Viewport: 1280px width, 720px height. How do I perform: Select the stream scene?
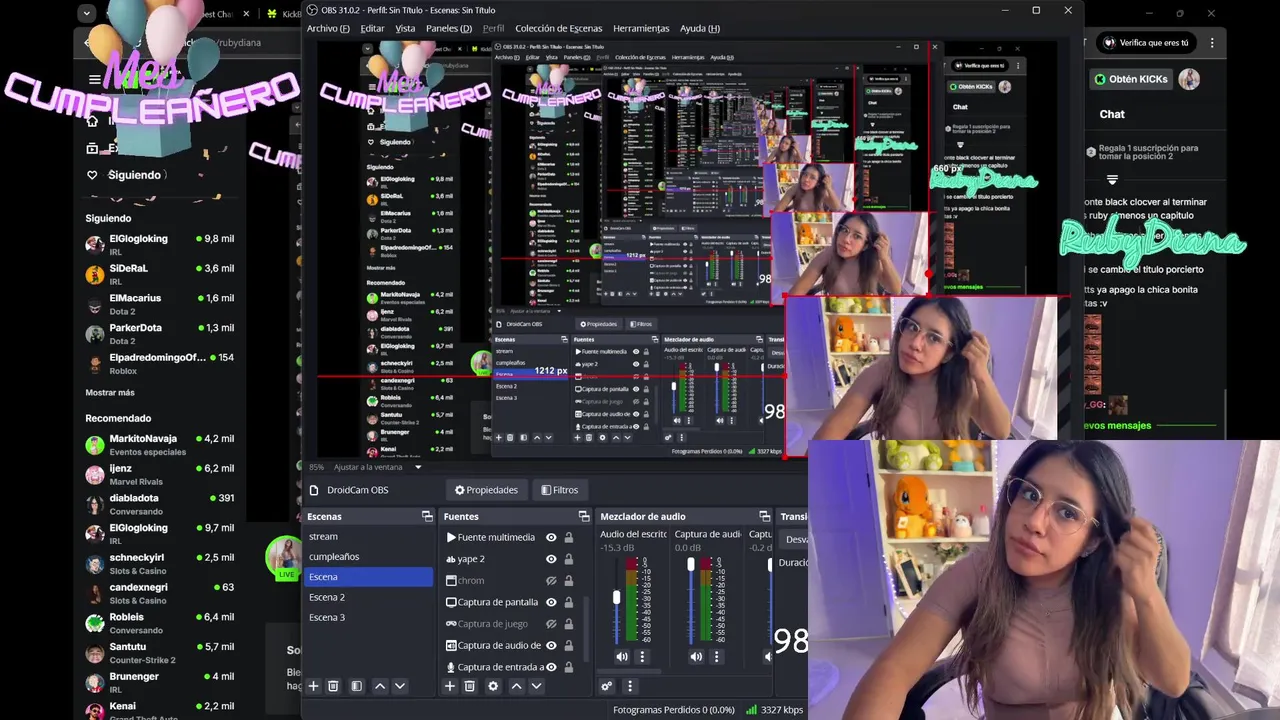pyautogui.click(x=368, y=536)
